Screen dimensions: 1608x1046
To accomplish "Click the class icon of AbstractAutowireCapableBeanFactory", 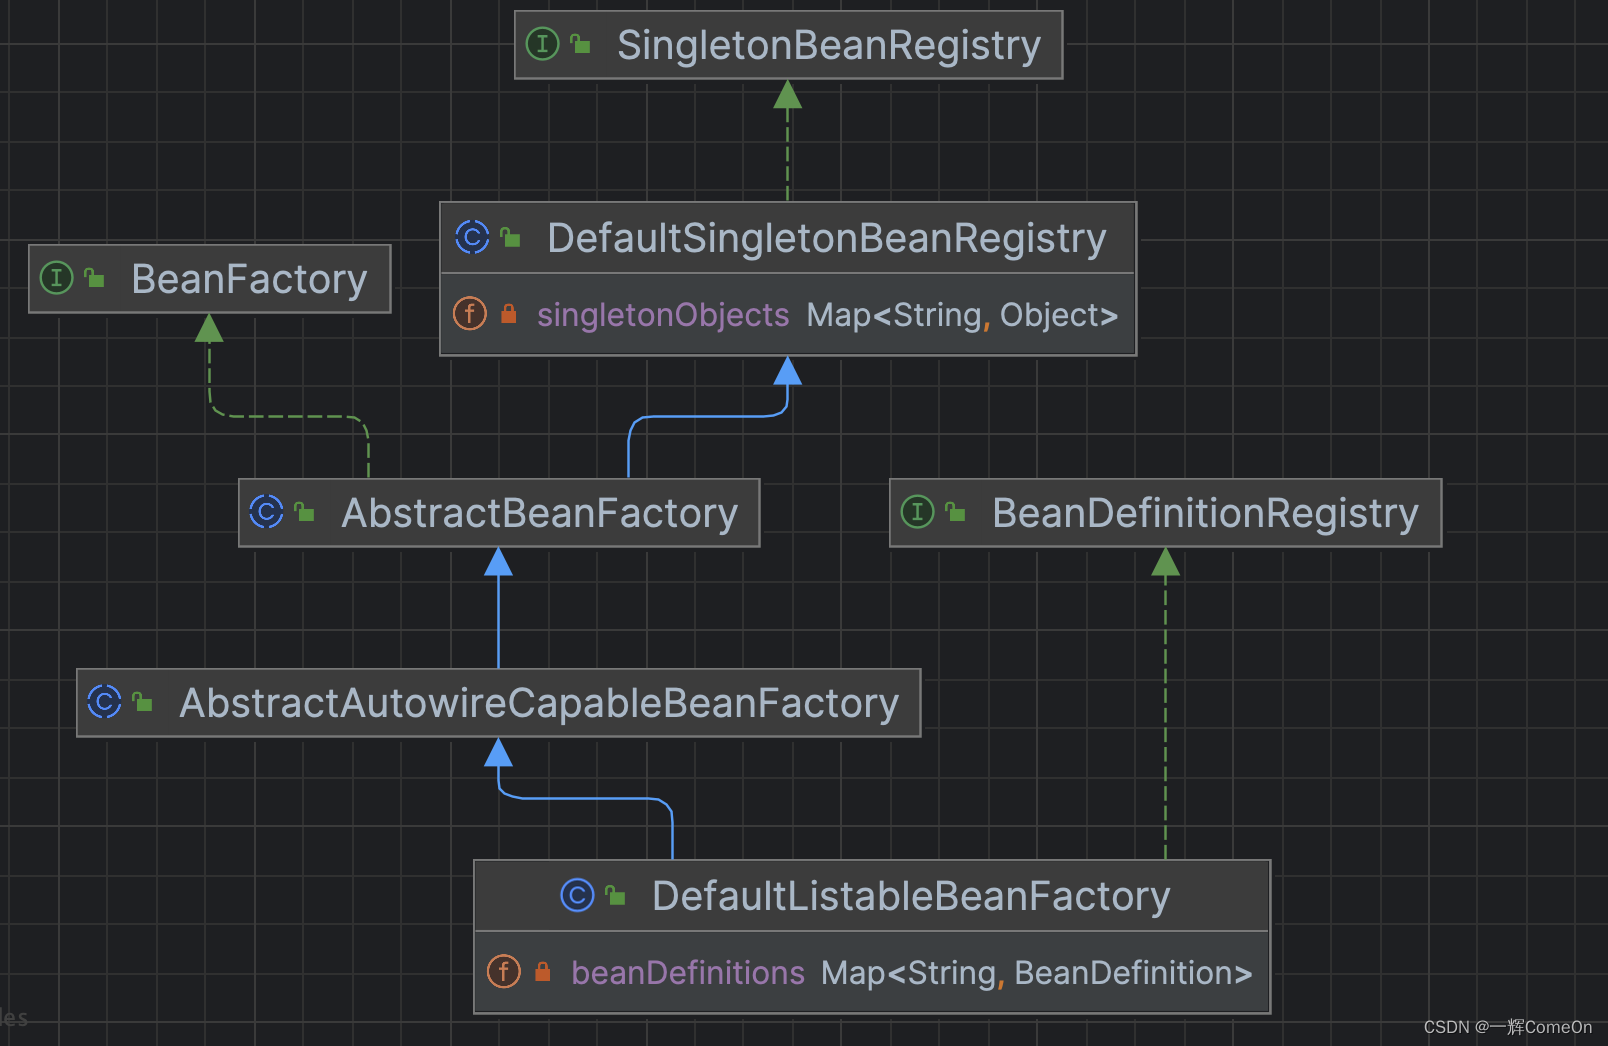I will 104,703.
